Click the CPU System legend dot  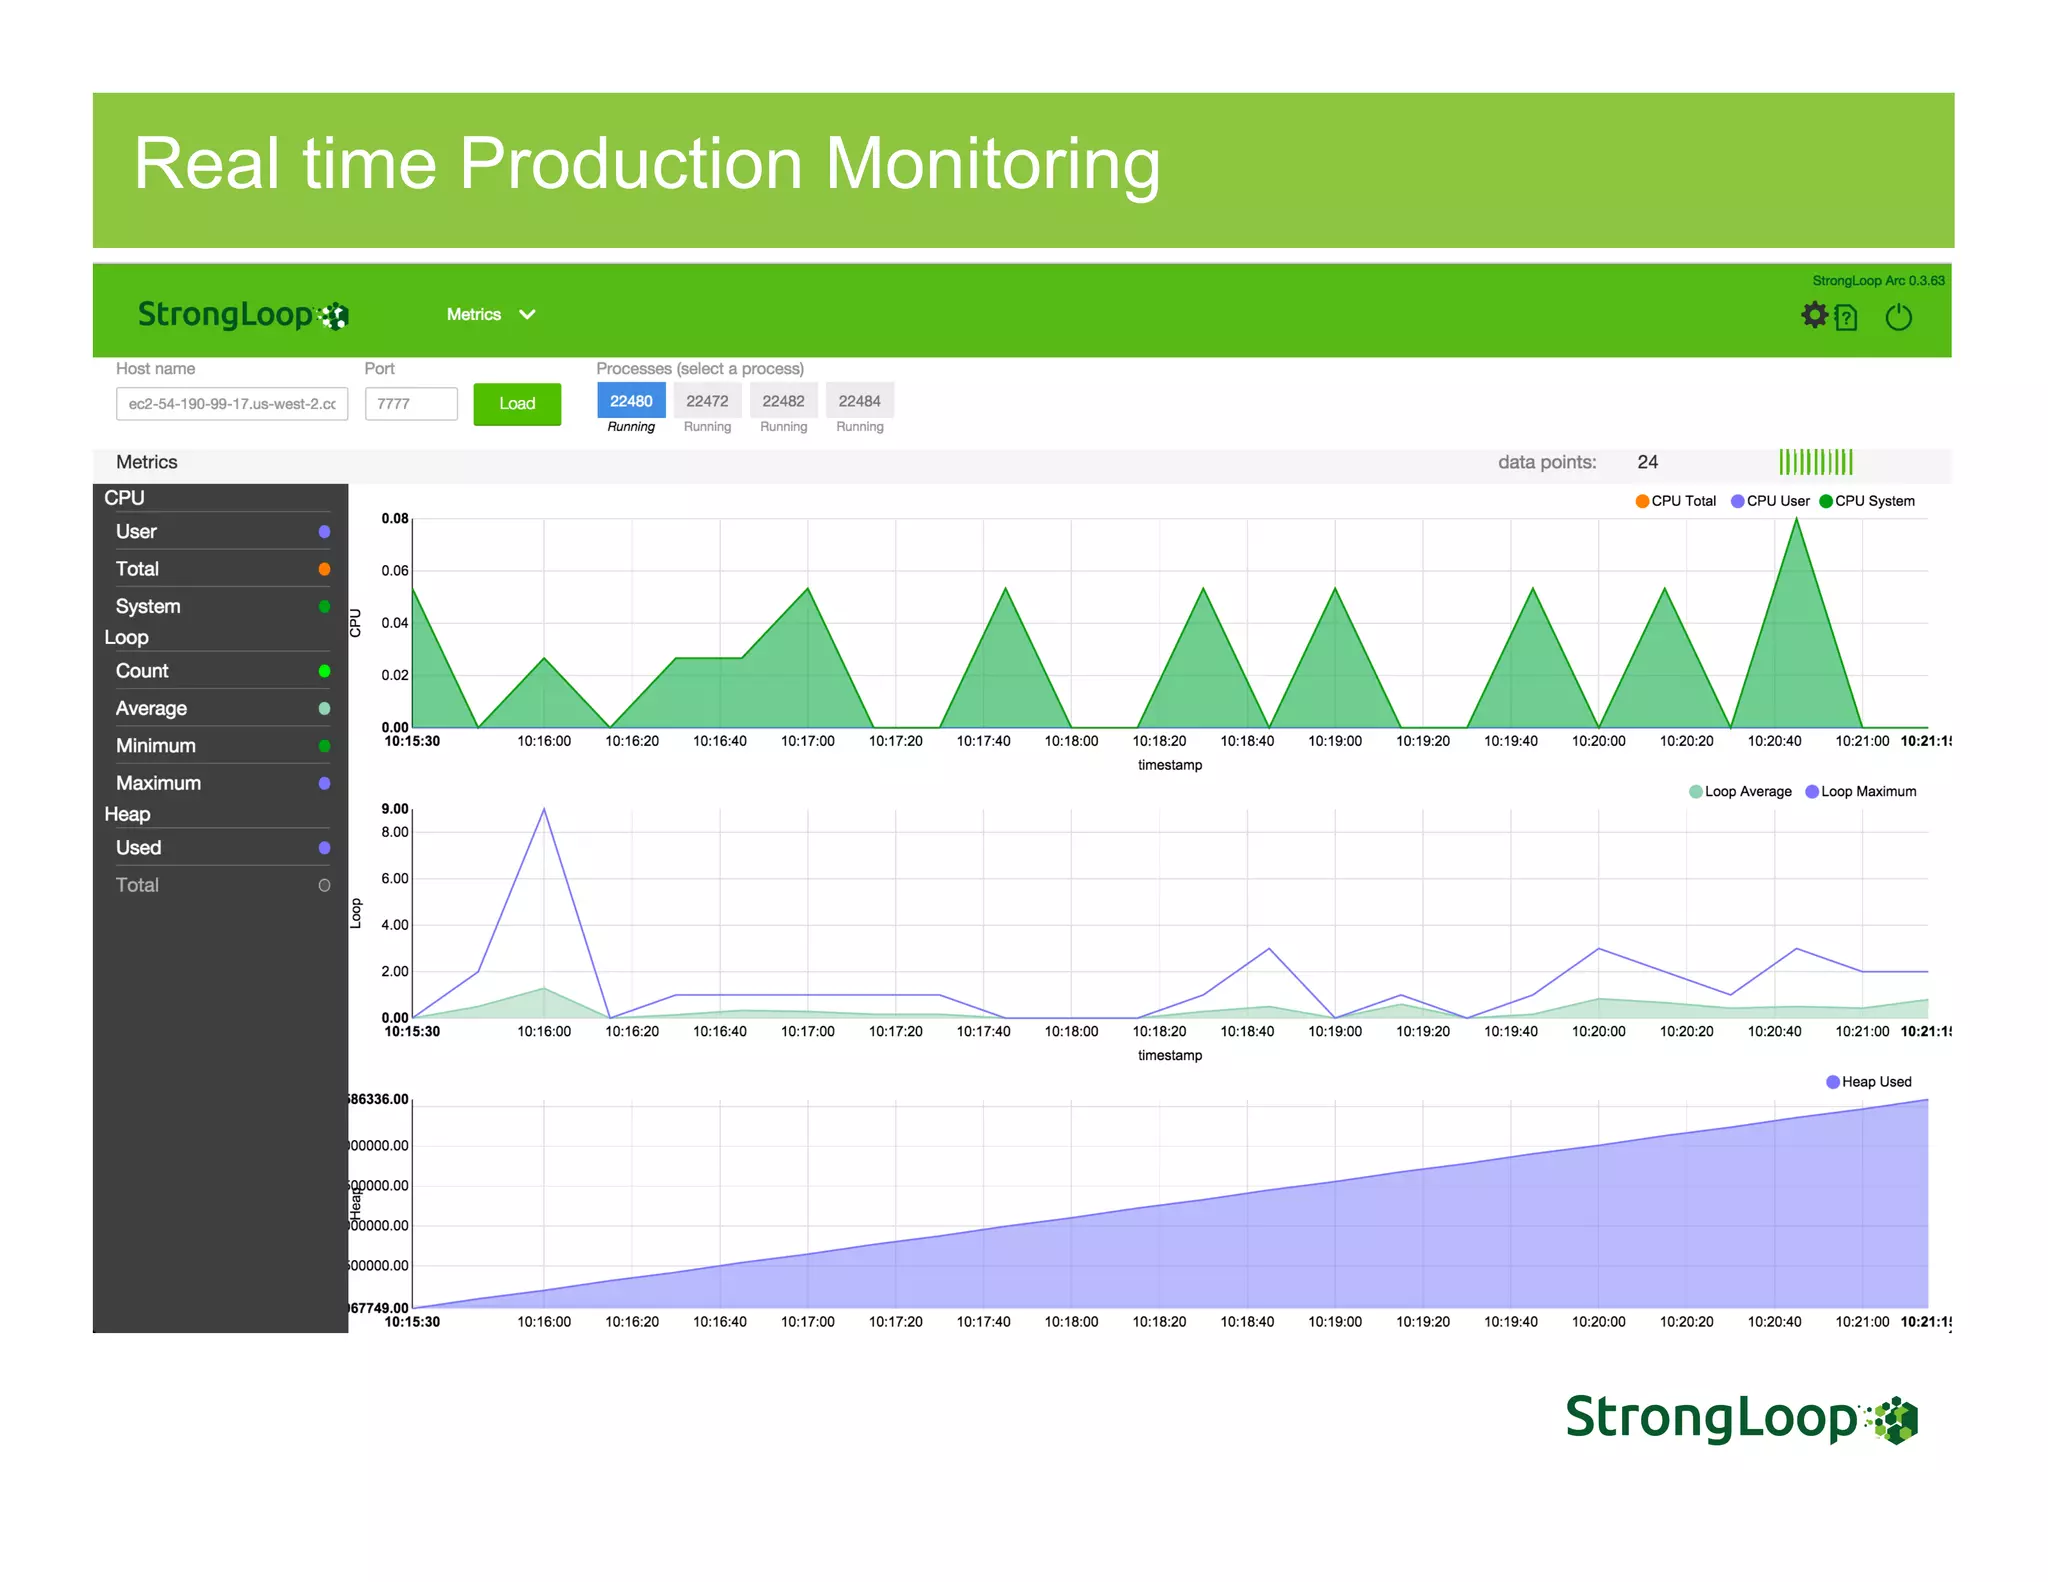[1826, 501]
